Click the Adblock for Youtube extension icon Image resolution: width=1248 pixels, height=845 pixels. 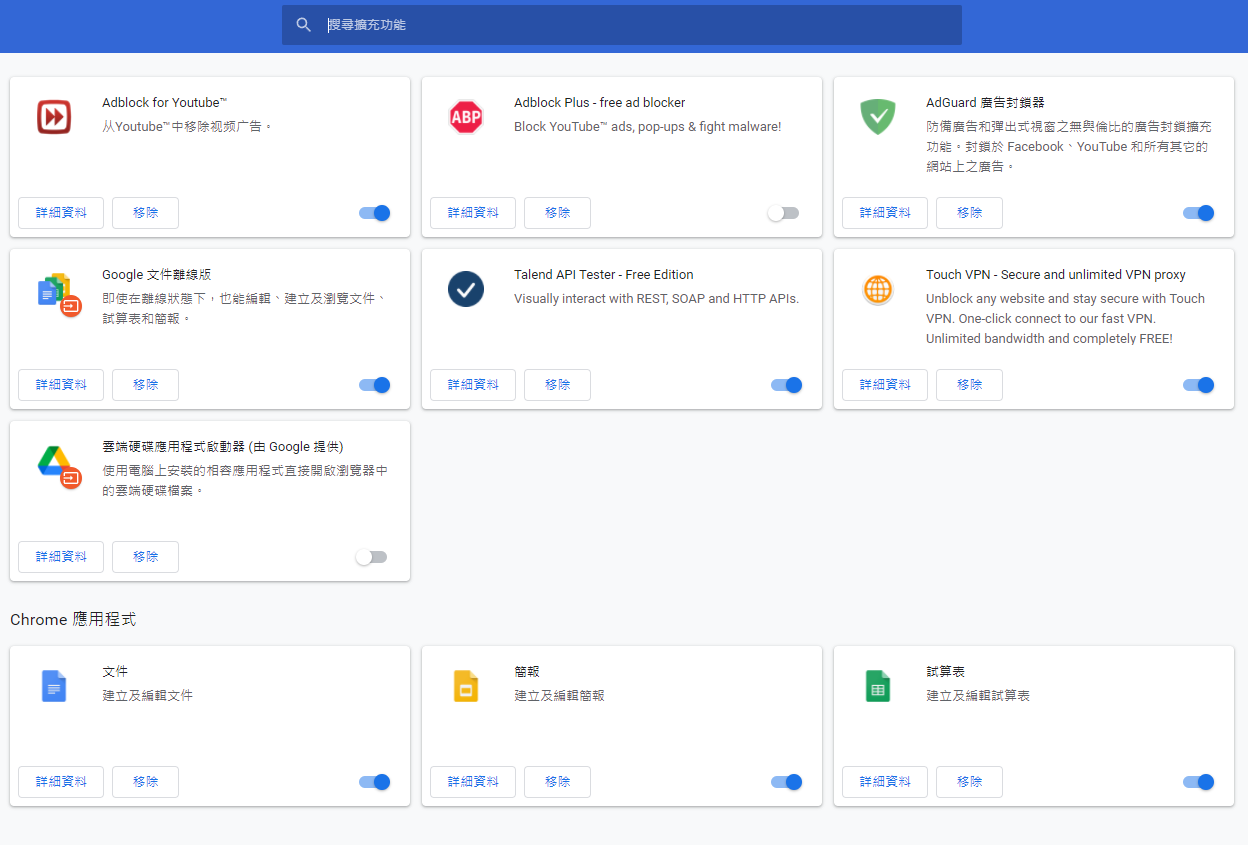click(54, 117)
